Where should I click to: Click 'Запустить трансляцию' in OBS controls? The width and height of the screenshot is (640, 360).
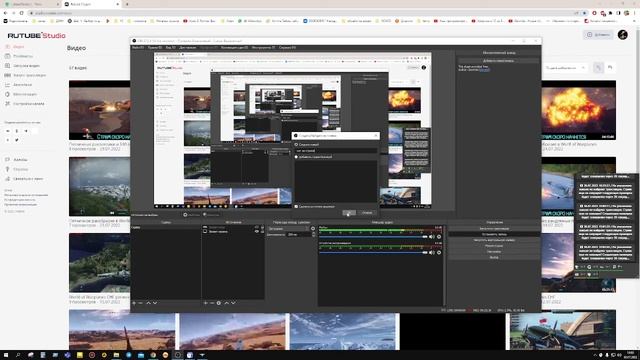494,229
